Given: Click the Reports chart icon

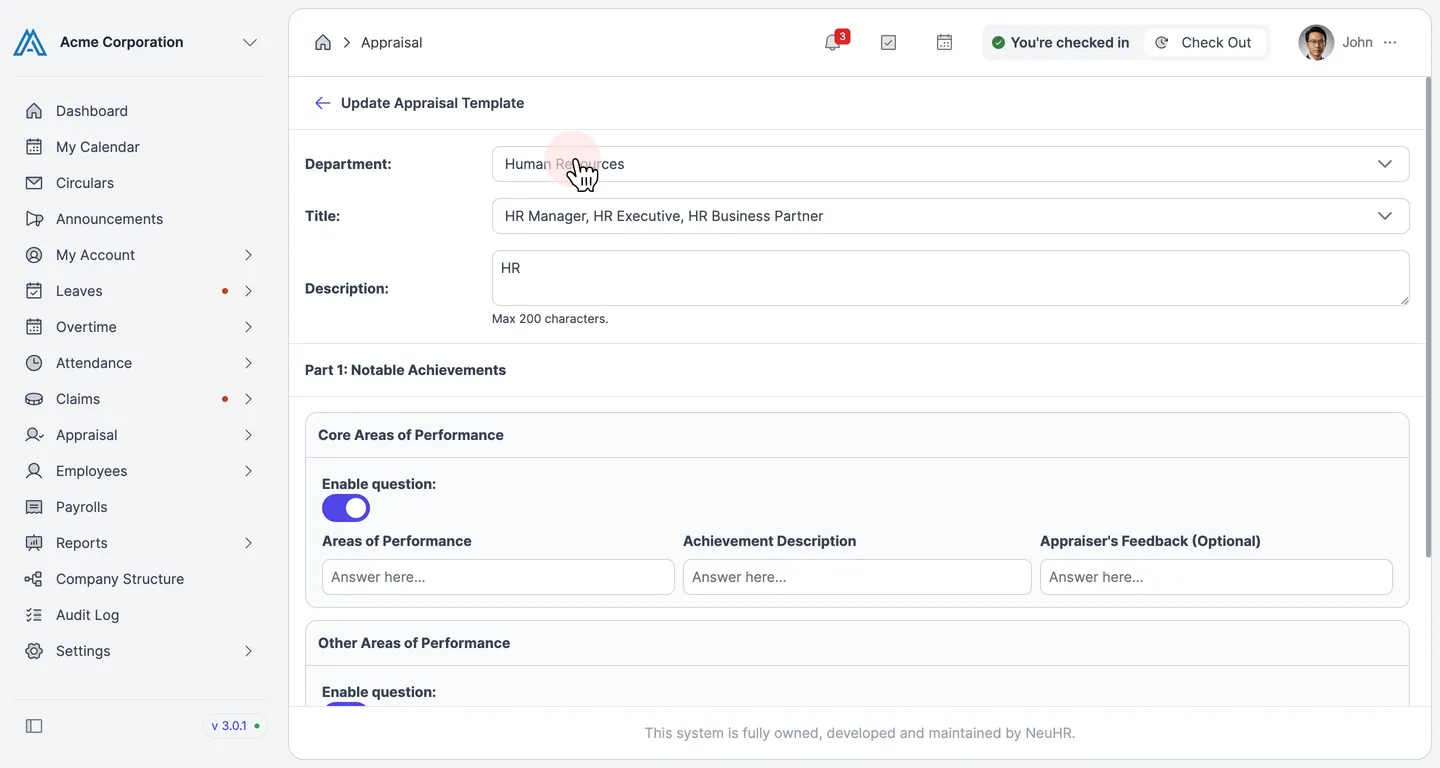Looking at the screenshot, I should [34, 543].
